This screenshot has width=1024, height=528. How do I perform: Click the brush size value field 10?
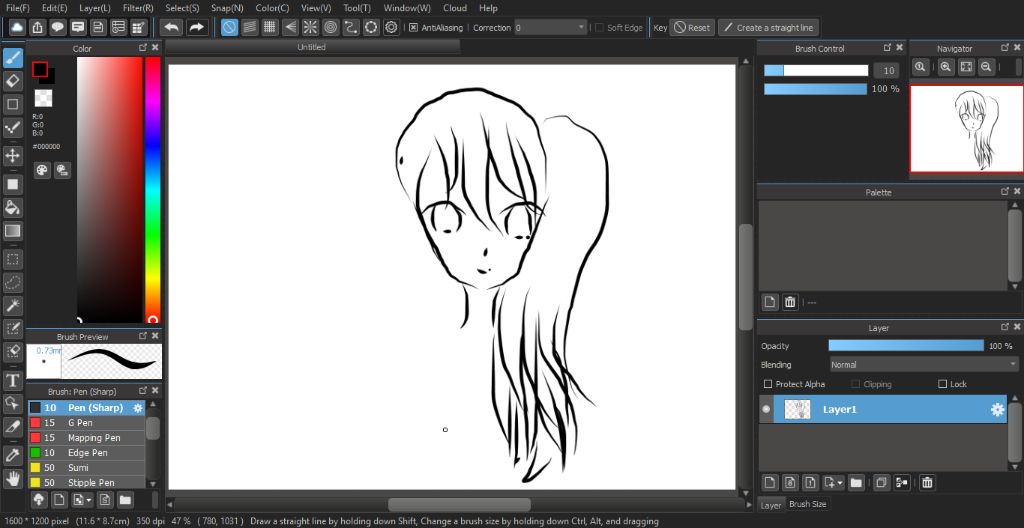tap(887, 71)
